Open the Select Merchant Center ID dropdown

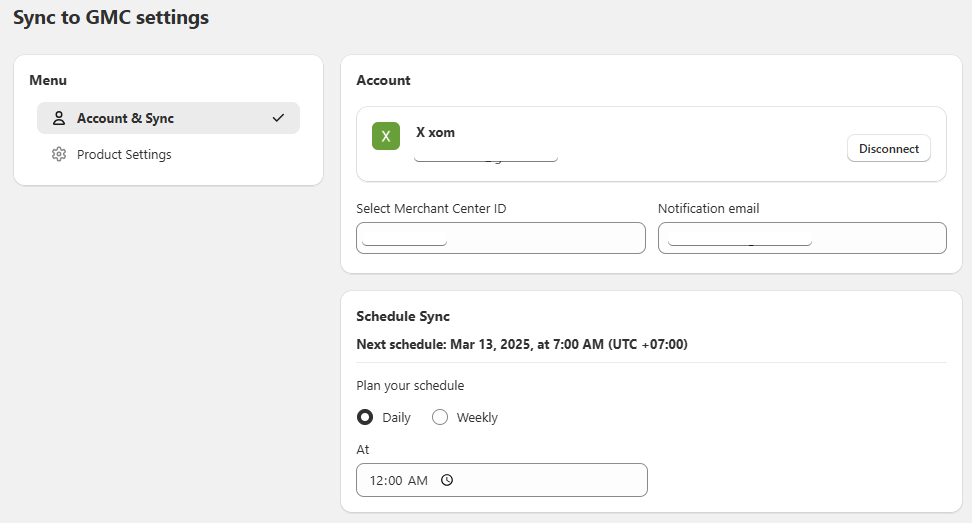tap(500, 238)
